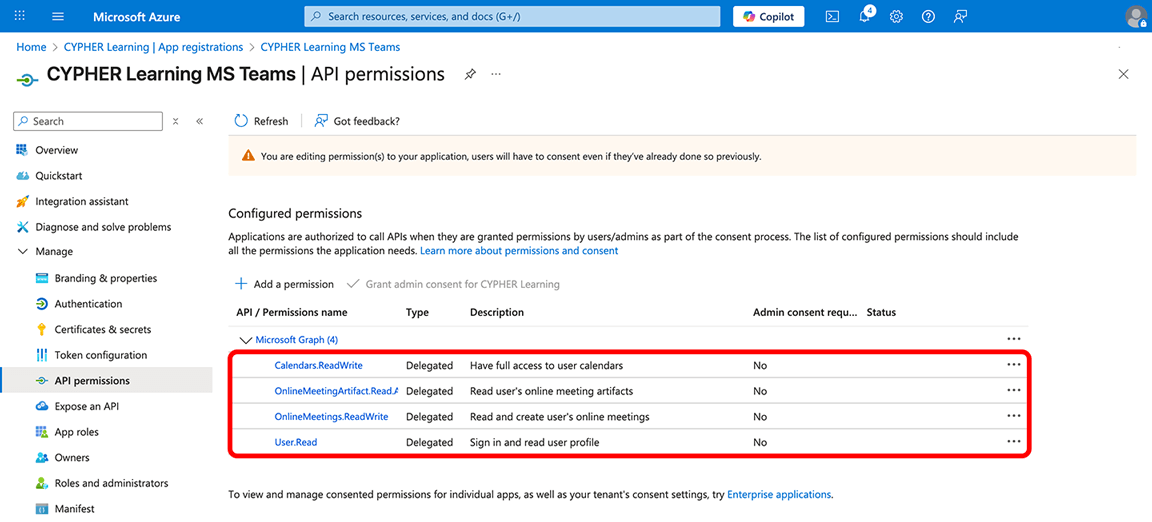Screen dimensions: 1152x522
Task: Select API permissions in the sidebar
Action: pyautogui.click(x=107, y=381)
